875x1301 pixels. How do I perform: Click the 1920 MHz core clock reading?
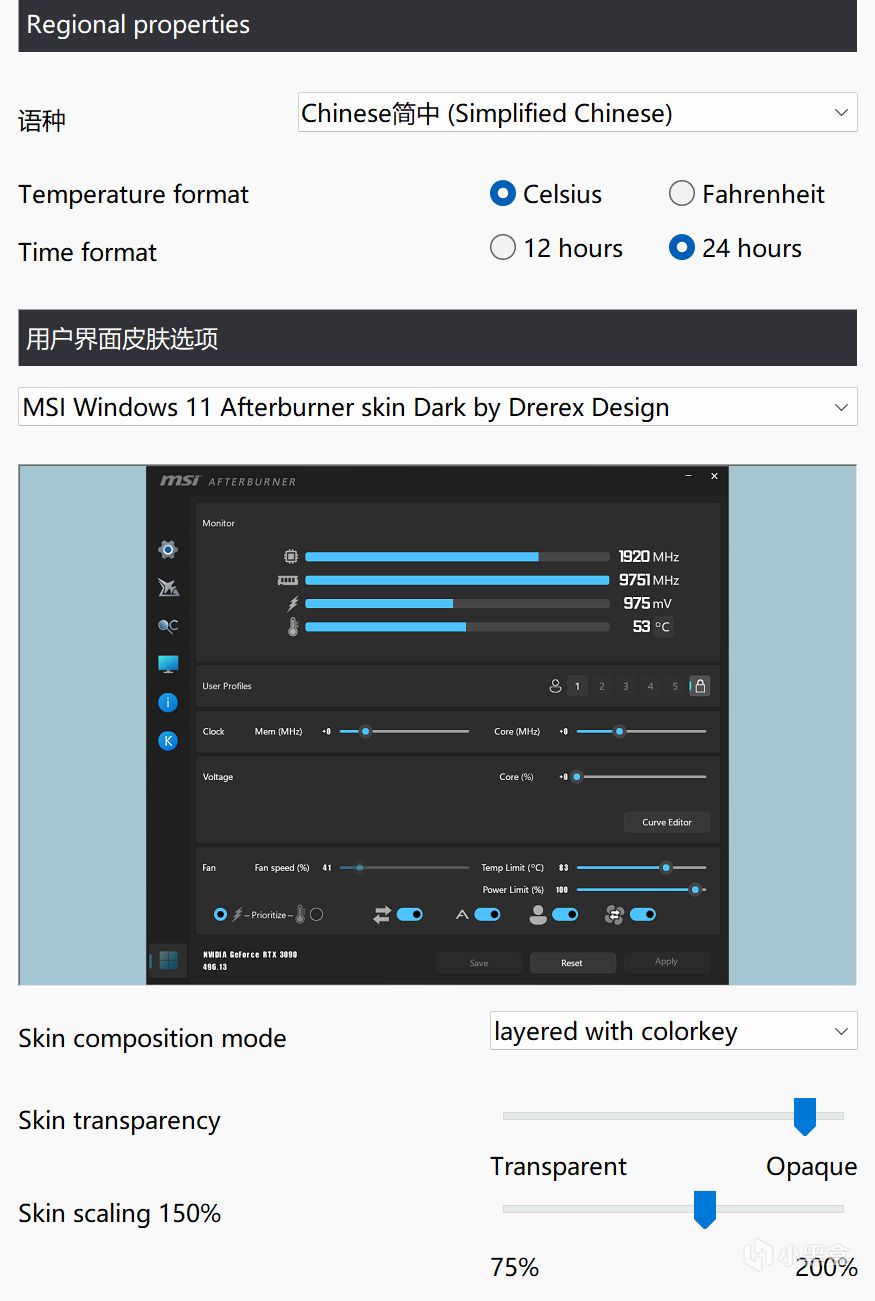point(649,556)
